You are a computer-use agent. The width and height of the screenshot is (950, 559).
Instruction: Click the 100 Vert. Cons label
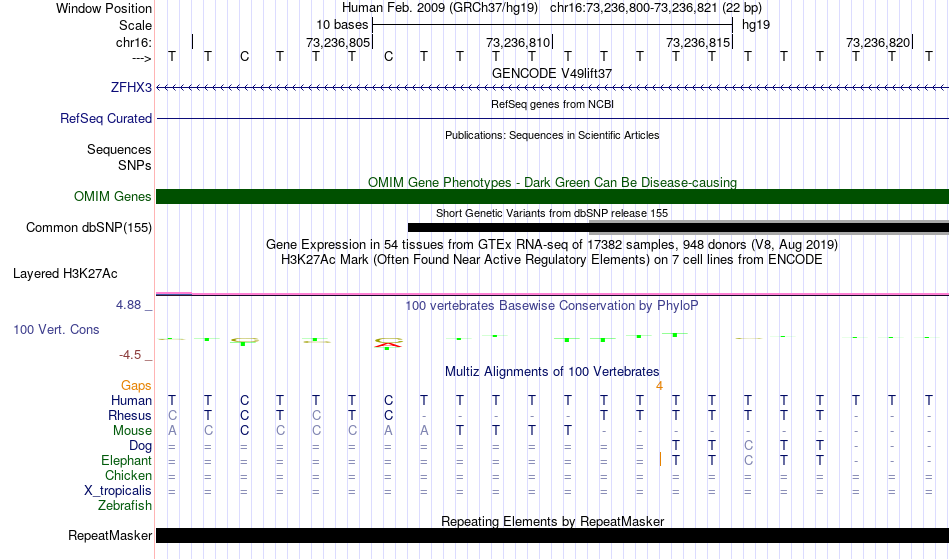[x=56, y=329]
